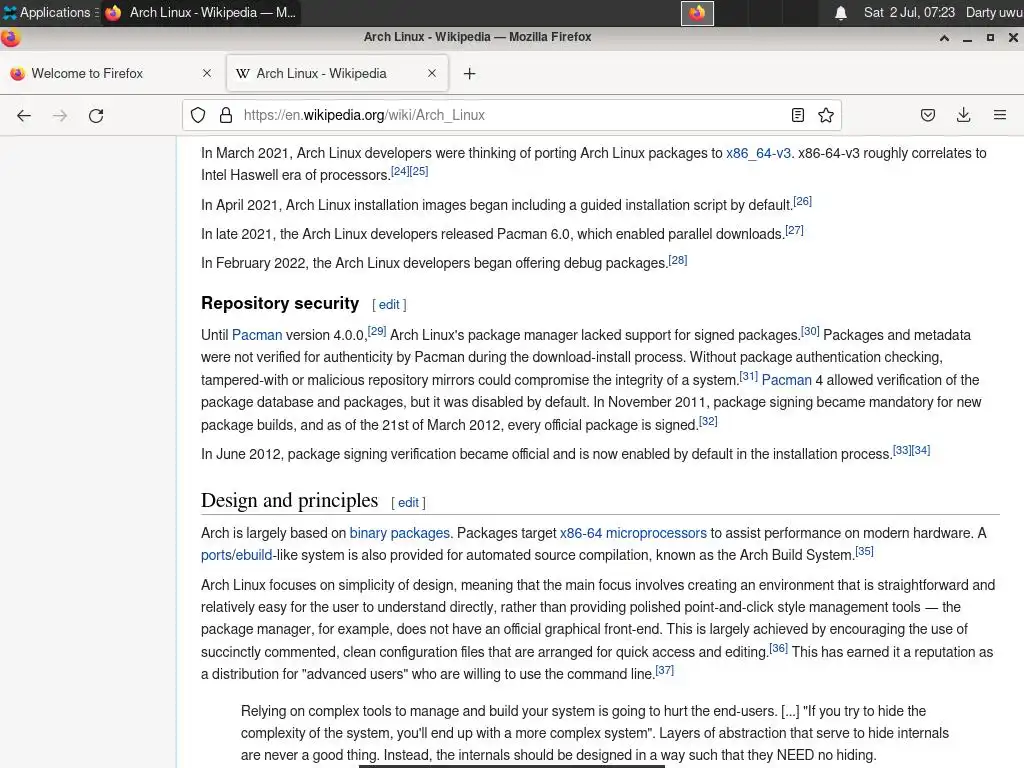Click the site security padlock icon
The width and height of the screenshot is (1024, 768).
(226, 116)
